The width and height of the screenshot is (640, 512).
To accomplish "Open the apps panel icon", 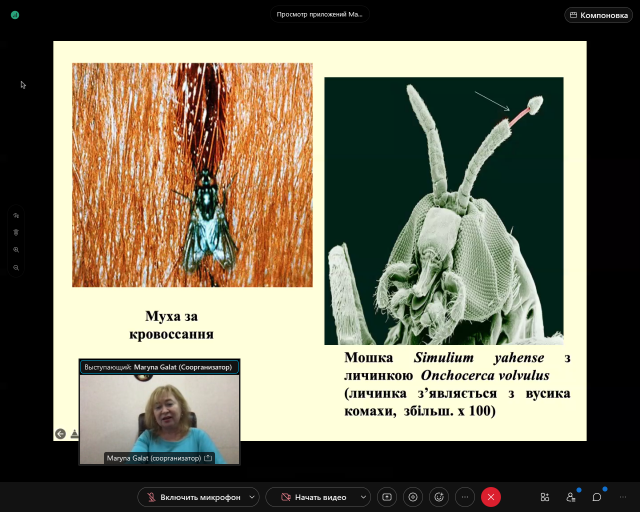I will tap(545, 497).
